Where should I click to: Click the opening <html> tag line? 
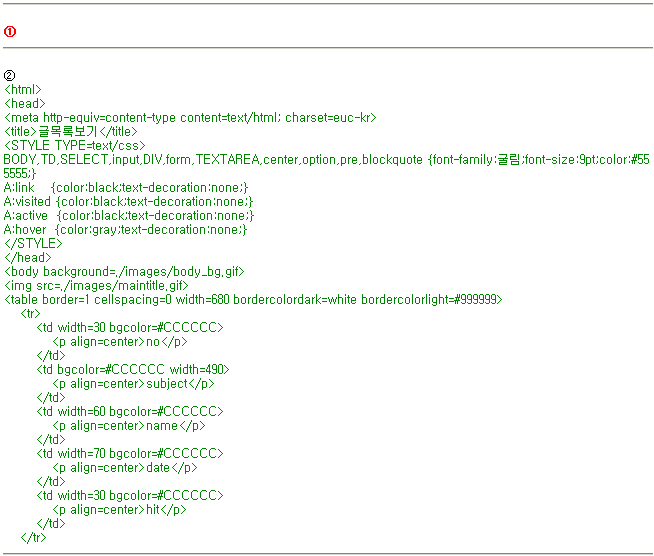point(23,90)
